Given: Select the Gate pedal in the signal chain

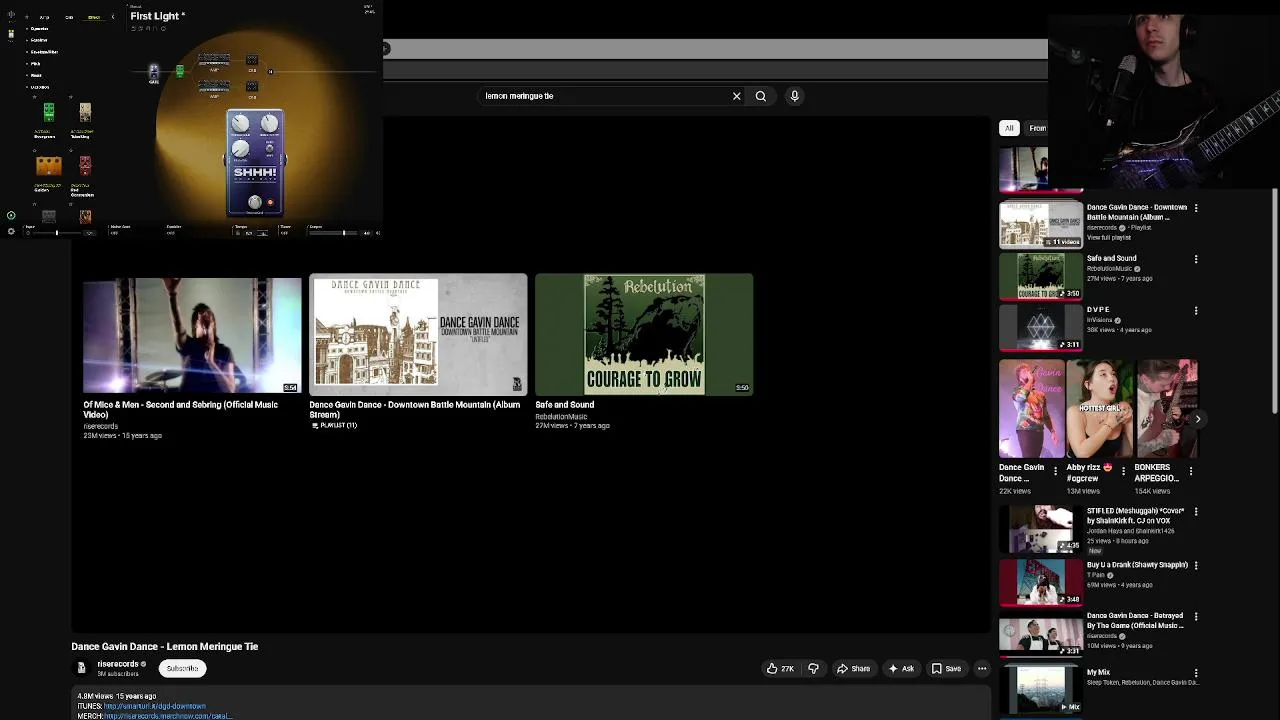Looking at the screenshot, I should tap(154, 72).
